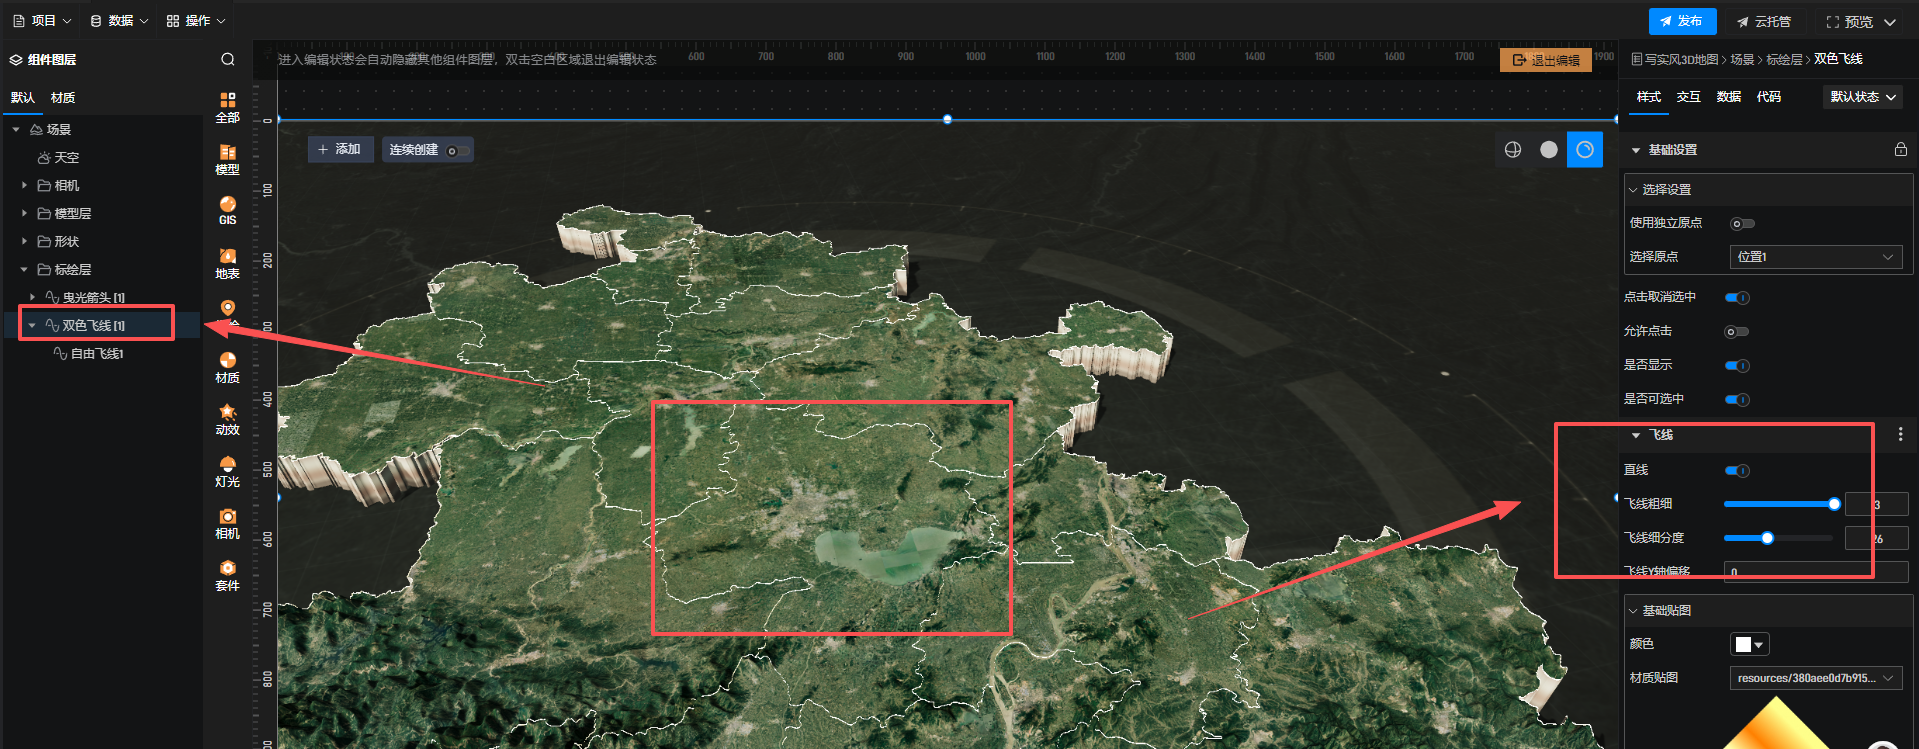Click the 相机 camera sidebar icon
Image resolution: width=1919 pixels, height=749 pixels.
227,523
